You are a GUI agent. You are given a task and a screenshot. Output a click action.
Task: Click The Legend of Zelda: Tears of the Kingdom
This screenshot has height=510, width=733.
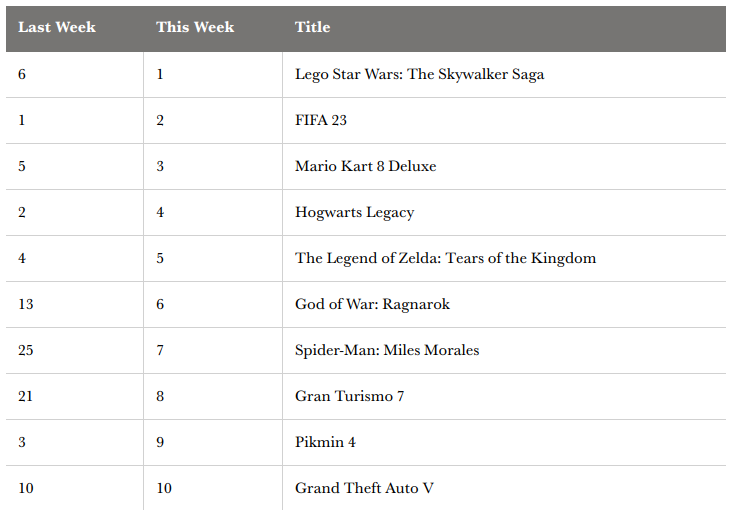(x=446, y=259)
